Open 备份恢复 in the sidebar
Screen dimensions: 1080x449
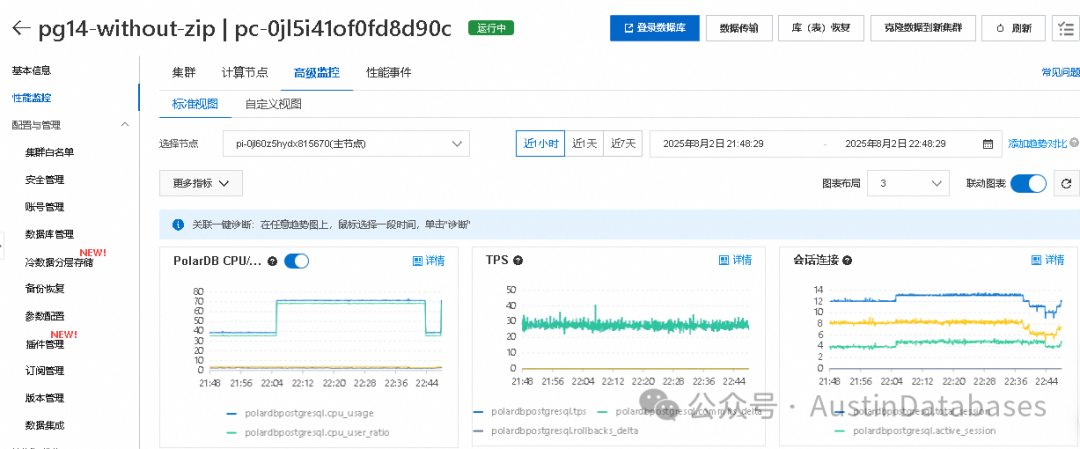click(x=44, y=289)
